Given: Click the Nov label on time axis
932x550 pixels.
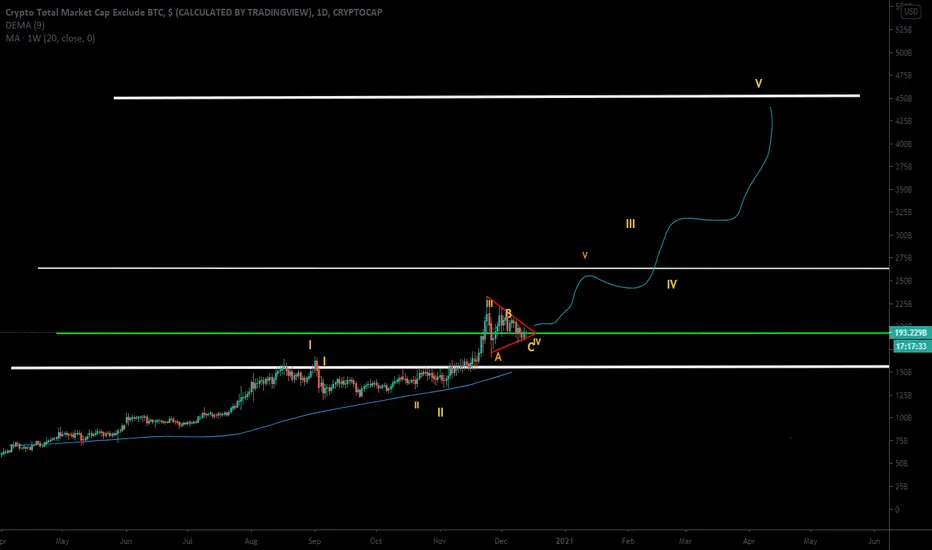Looking at the screenshot, I should coord(439,541).
